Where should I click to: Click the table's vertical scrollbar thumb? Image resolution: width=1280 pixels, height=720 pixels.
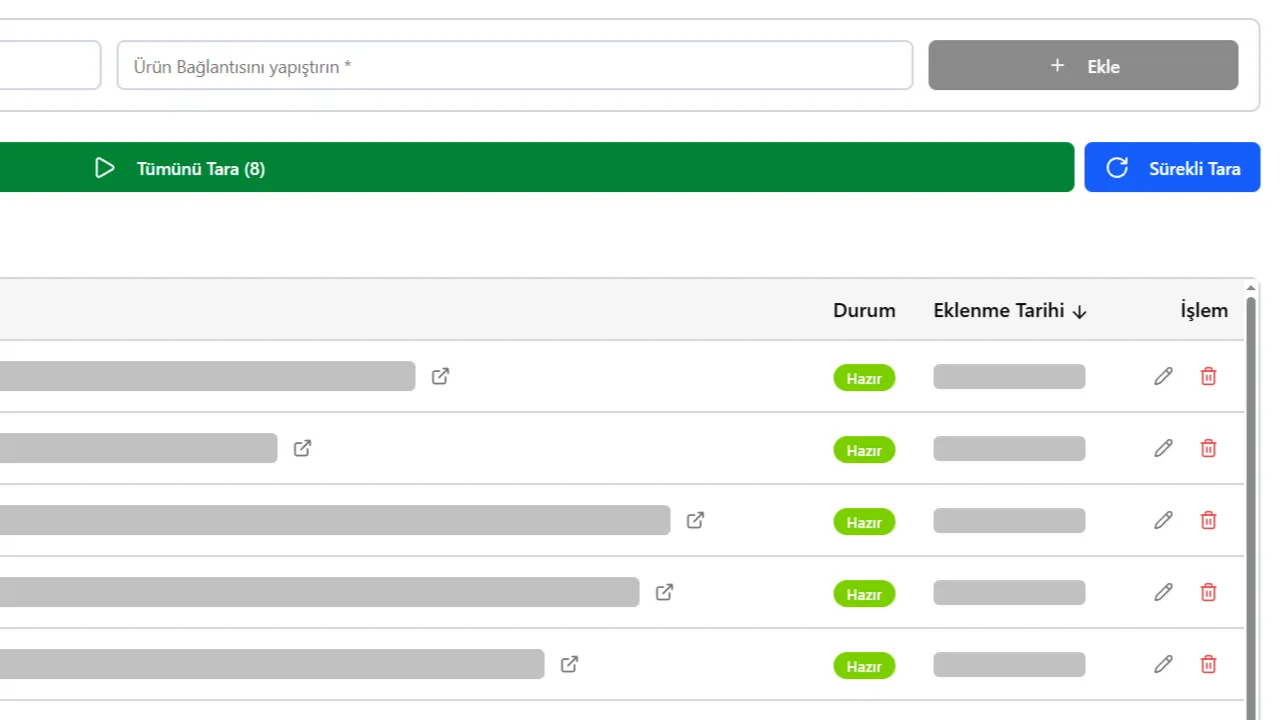1250,500
